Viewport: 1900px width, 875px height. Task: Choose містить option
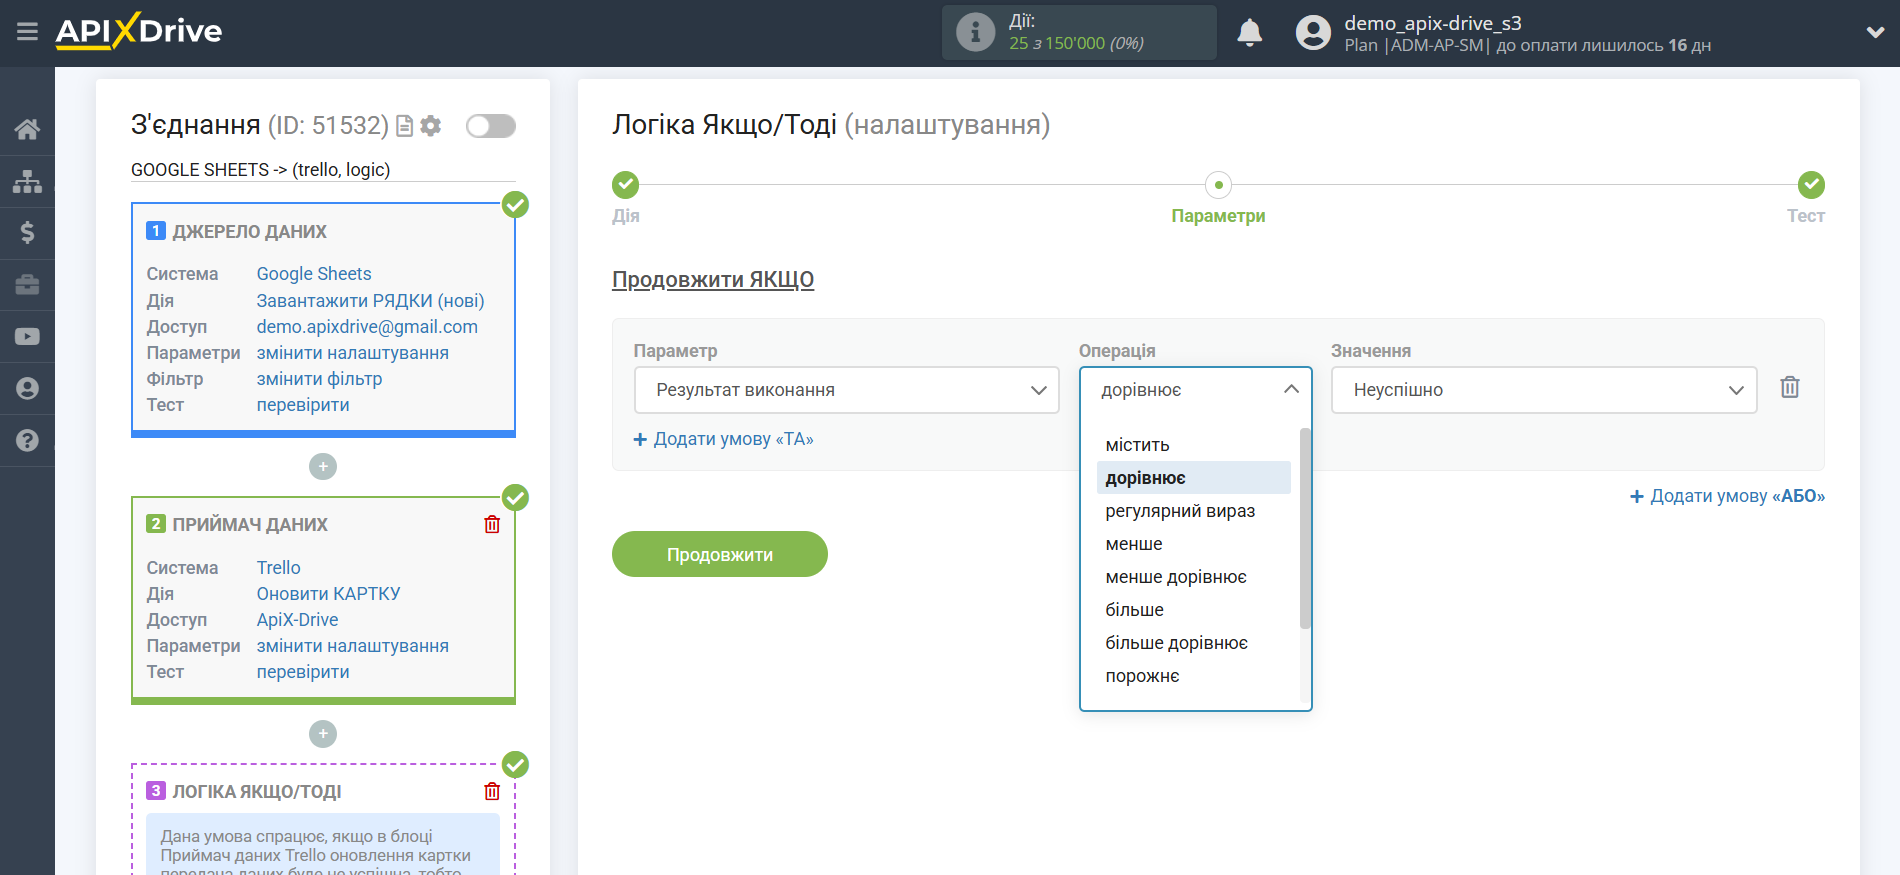(1193, 445)
